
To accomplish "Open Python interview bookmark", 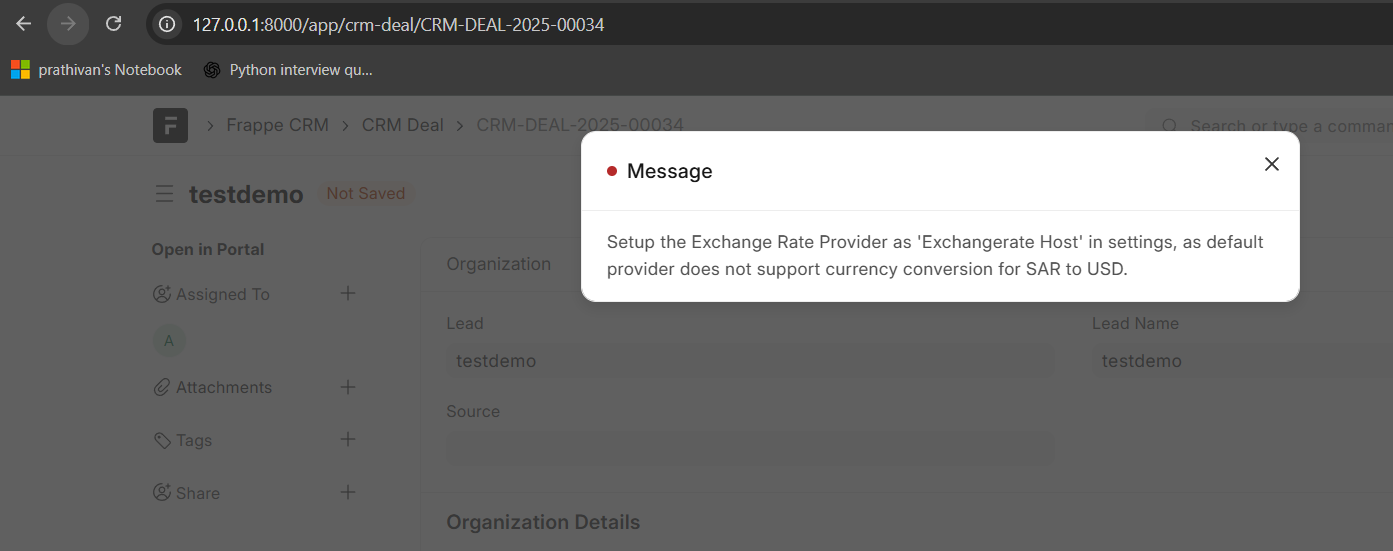I will point(288,70).
